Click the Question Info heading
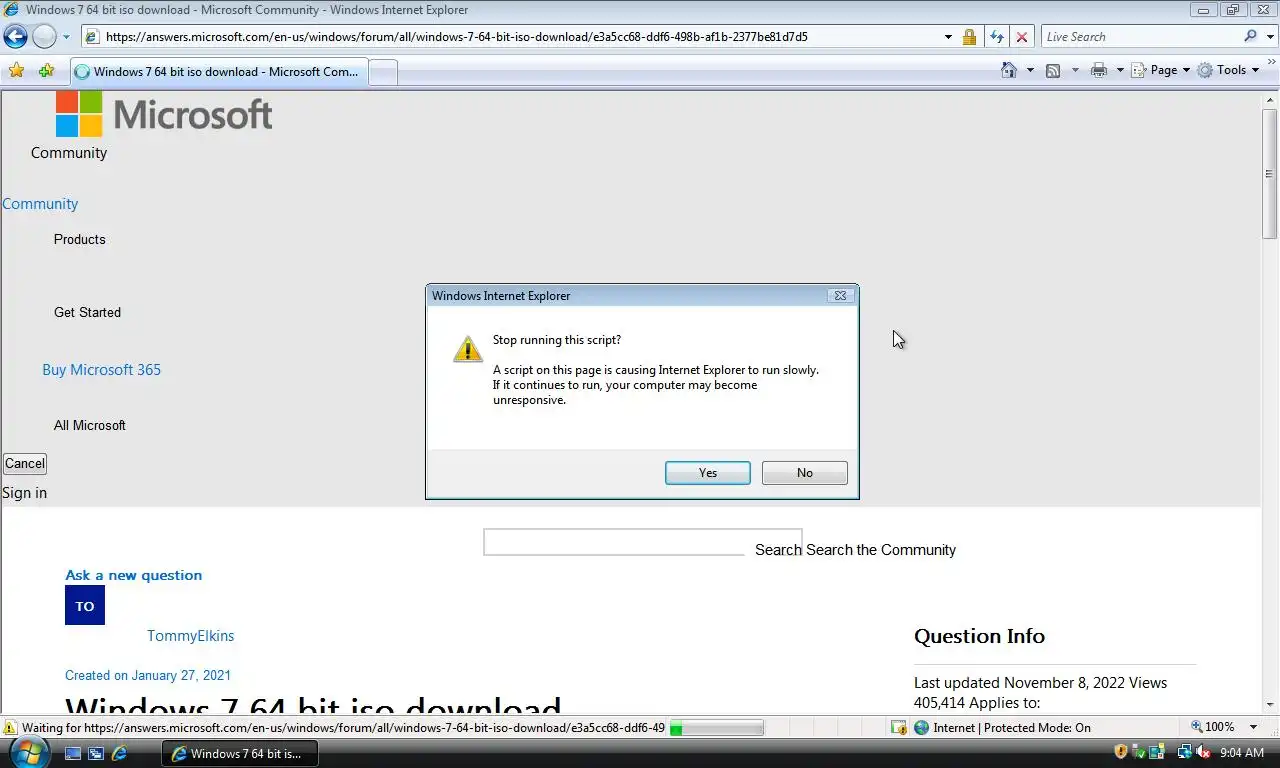Screen dimensions: 1280x768 pyautogui.click(x=979, y=636)
